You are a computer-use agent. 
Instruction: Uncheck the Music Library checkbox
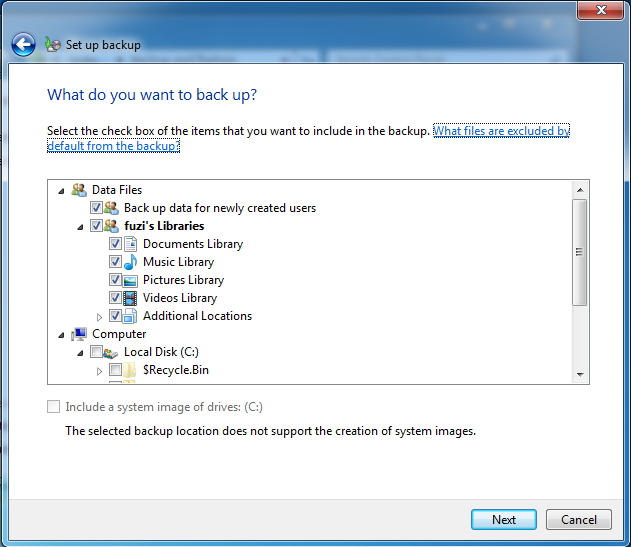click(115, 262)
